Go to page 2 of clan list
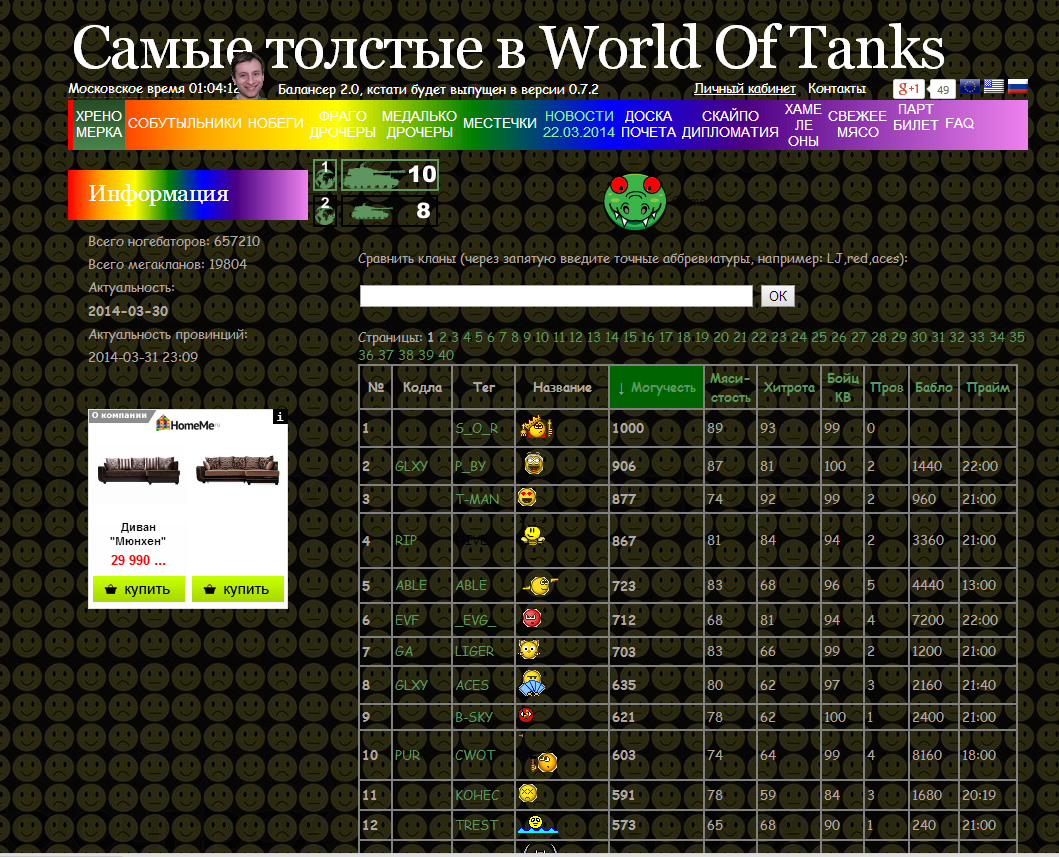The image size is (1059, 857). click(x=443, y=337)
